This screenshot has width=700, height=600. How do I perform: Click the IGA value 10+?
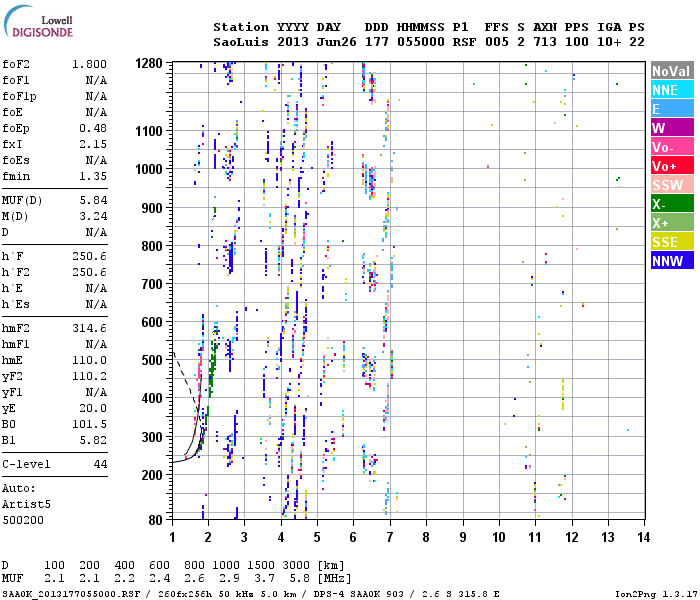click(x=609, y=42)
